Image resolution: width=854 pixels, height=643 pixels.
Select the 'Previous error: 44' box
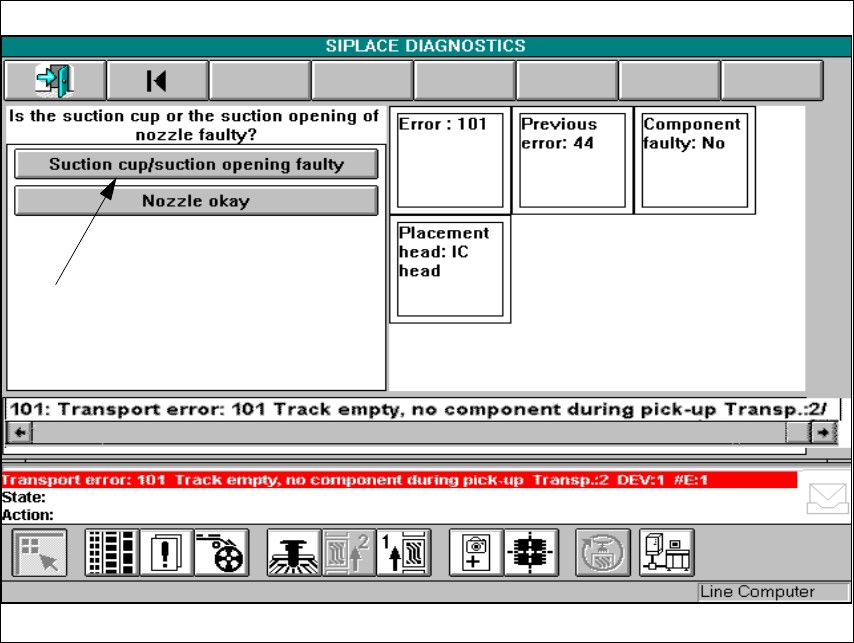572,160
